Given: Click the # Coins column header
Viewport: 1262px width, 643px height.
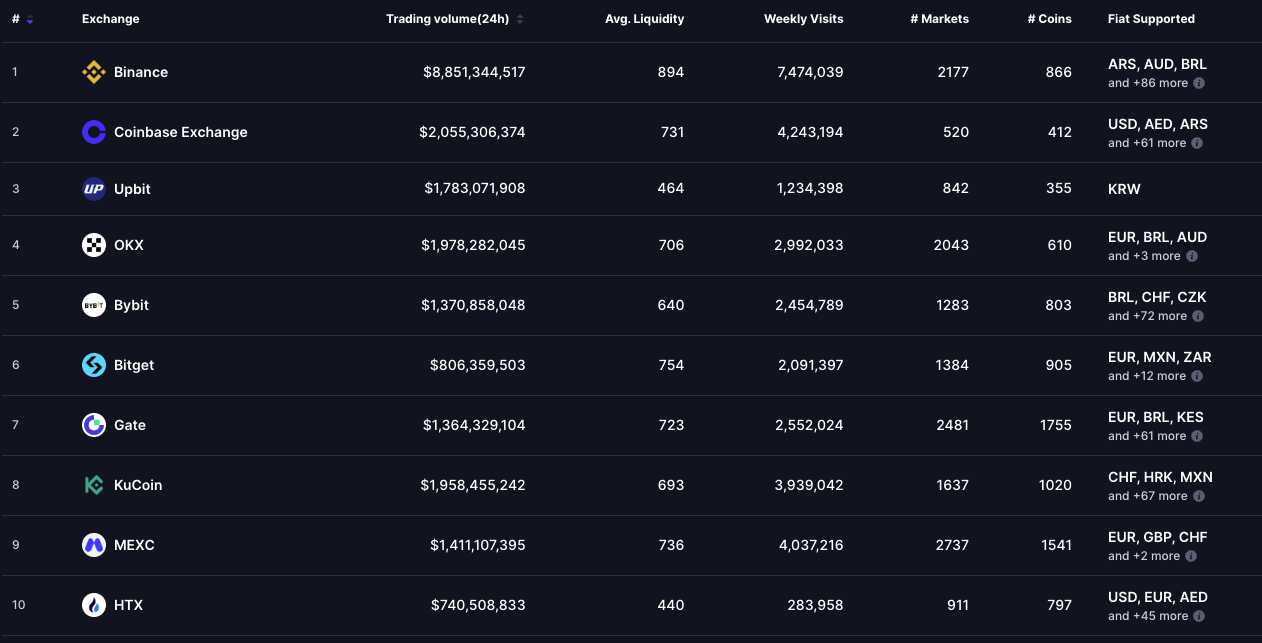Looking at the screenshot, I should tap(1050, 19).
